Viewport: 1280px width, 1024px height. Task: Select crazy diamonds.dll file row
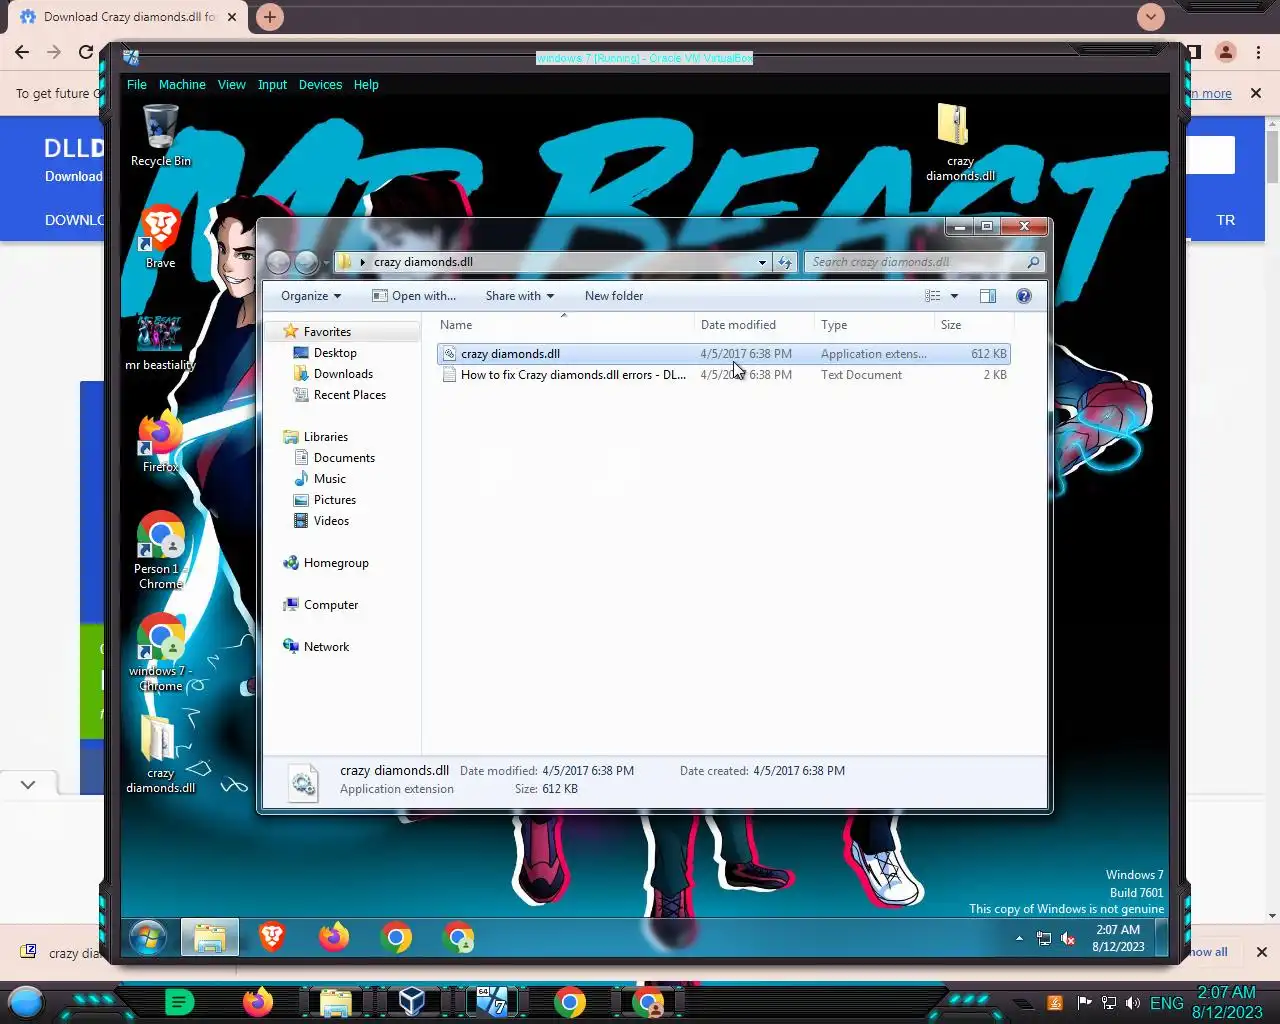(x=724, y=354)
